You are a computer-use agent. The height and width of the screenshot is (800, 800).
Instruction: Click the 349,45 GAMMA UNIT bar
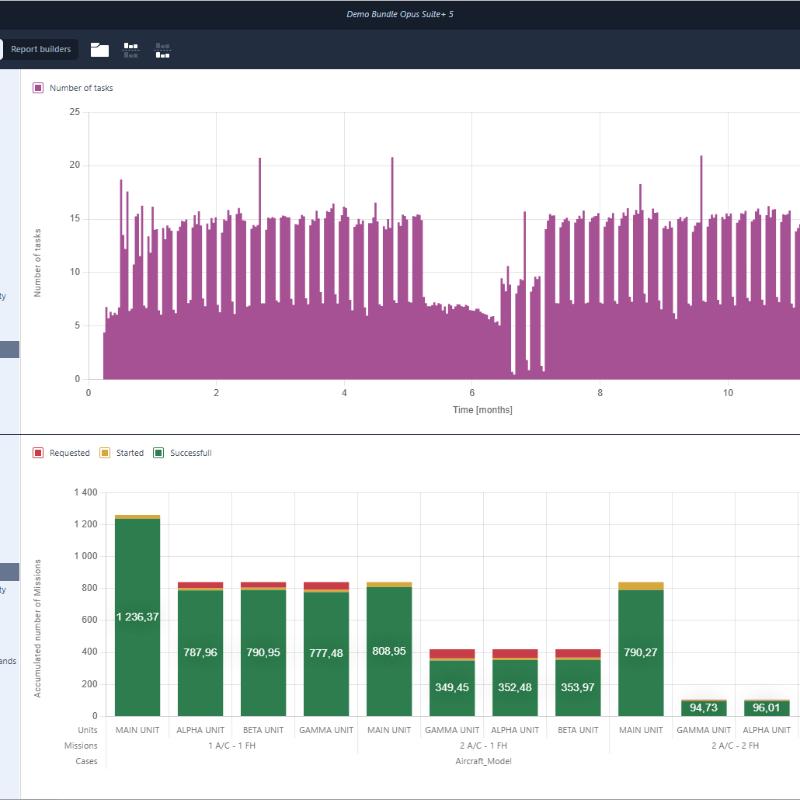[452, 687]
